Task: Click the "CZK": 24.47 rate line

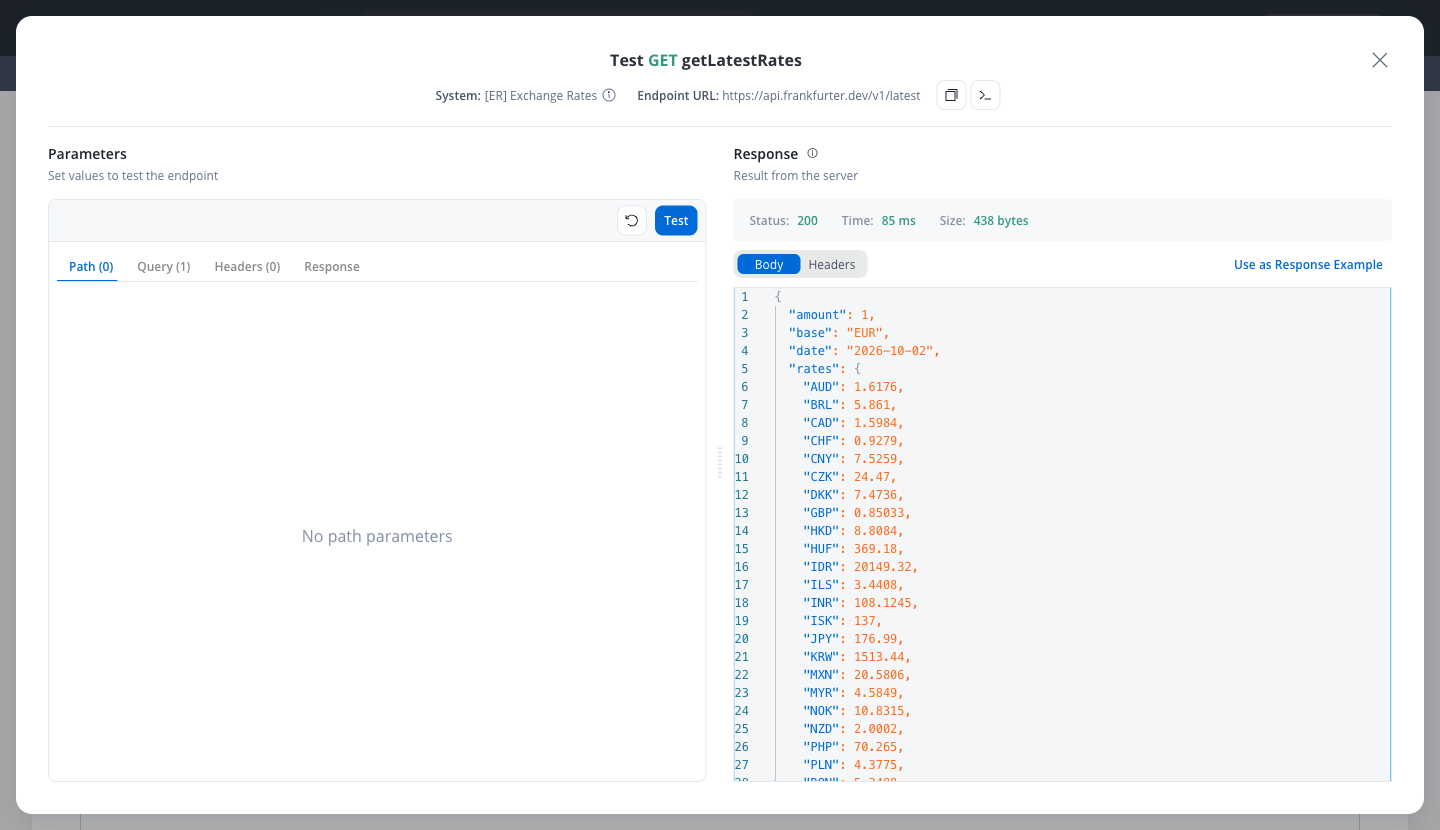Action: [849, 477]
